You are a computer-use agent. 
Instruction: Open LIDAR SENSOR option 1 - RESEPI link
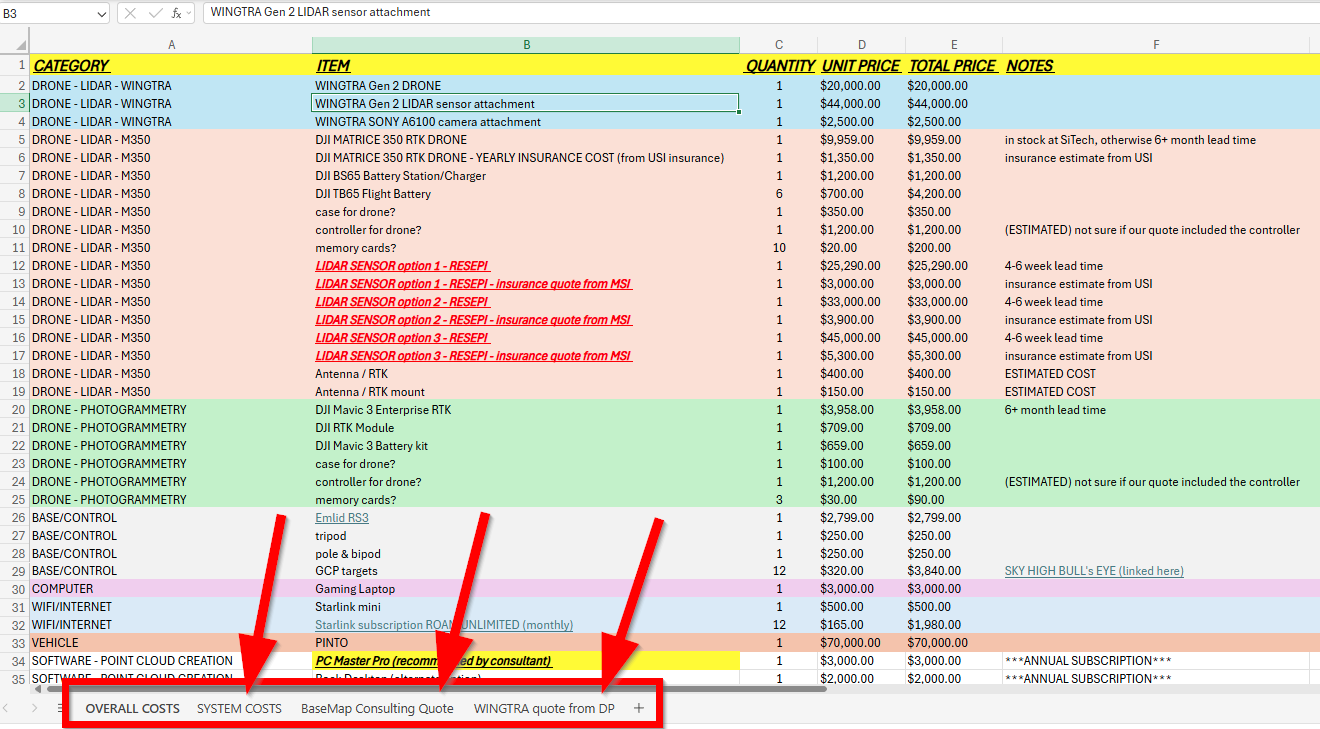[x=402, y=265]
